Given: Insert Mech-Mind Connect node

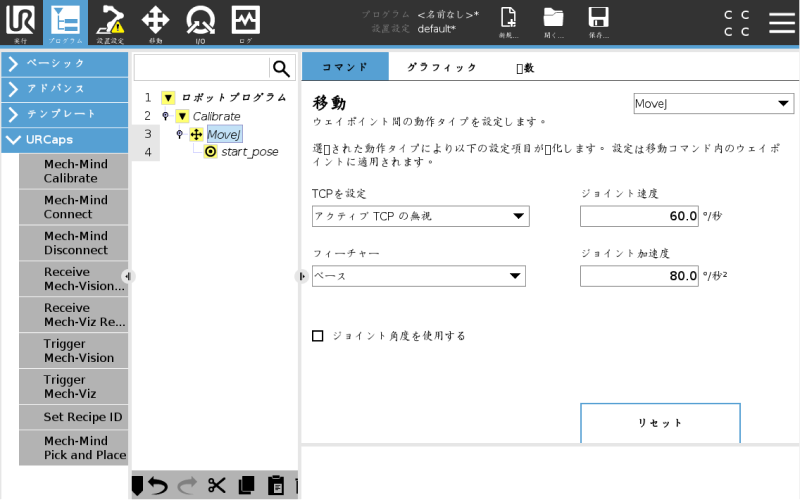Looking at the screenshot, I should [x=73, y=207].
